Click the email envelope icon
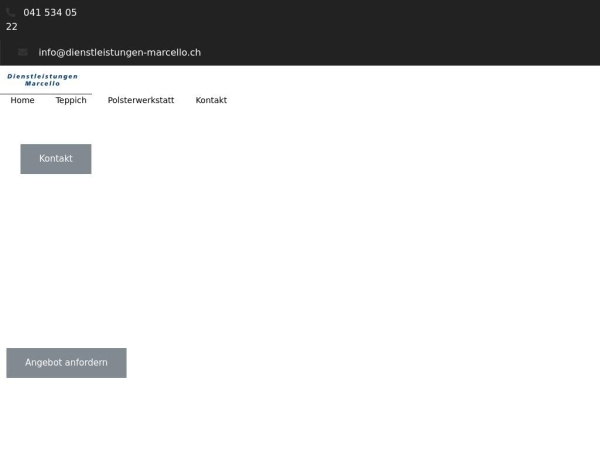The image size is (600, 450). [22, 52]
